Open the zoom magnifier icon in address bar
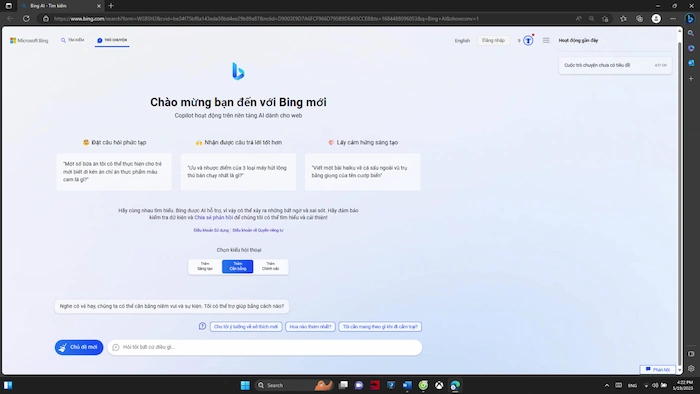700x394 pixels. point(592,19)
